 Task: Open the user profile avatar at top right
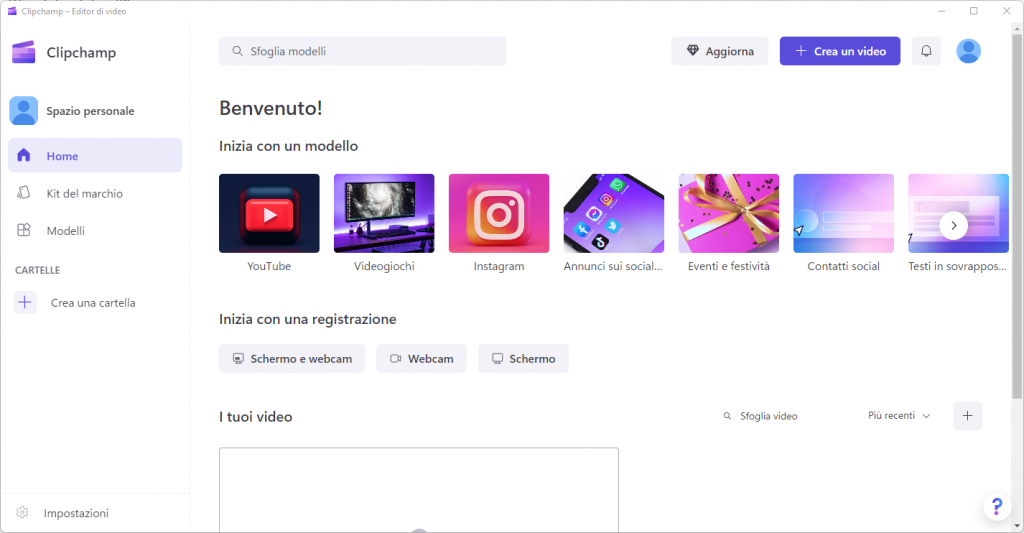coord(968,51)
